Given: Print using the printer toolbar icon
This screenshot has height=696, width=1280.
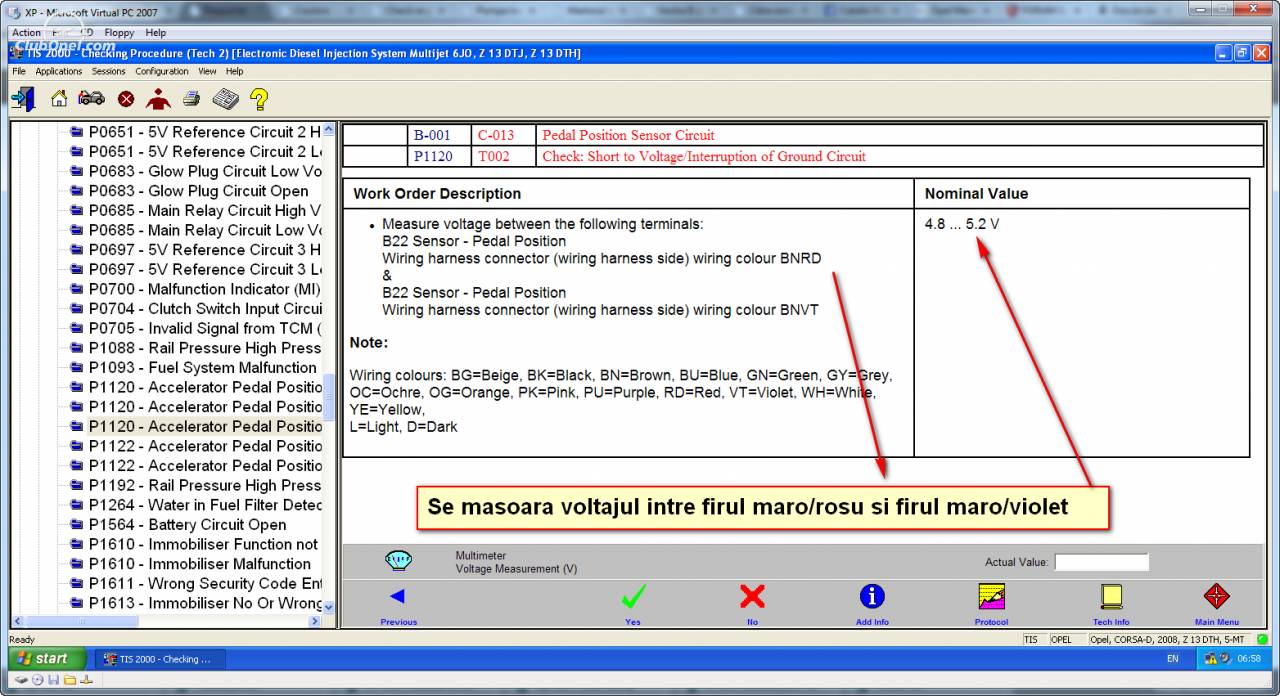Looking at the screenshot, I should (x=191, y=99).
